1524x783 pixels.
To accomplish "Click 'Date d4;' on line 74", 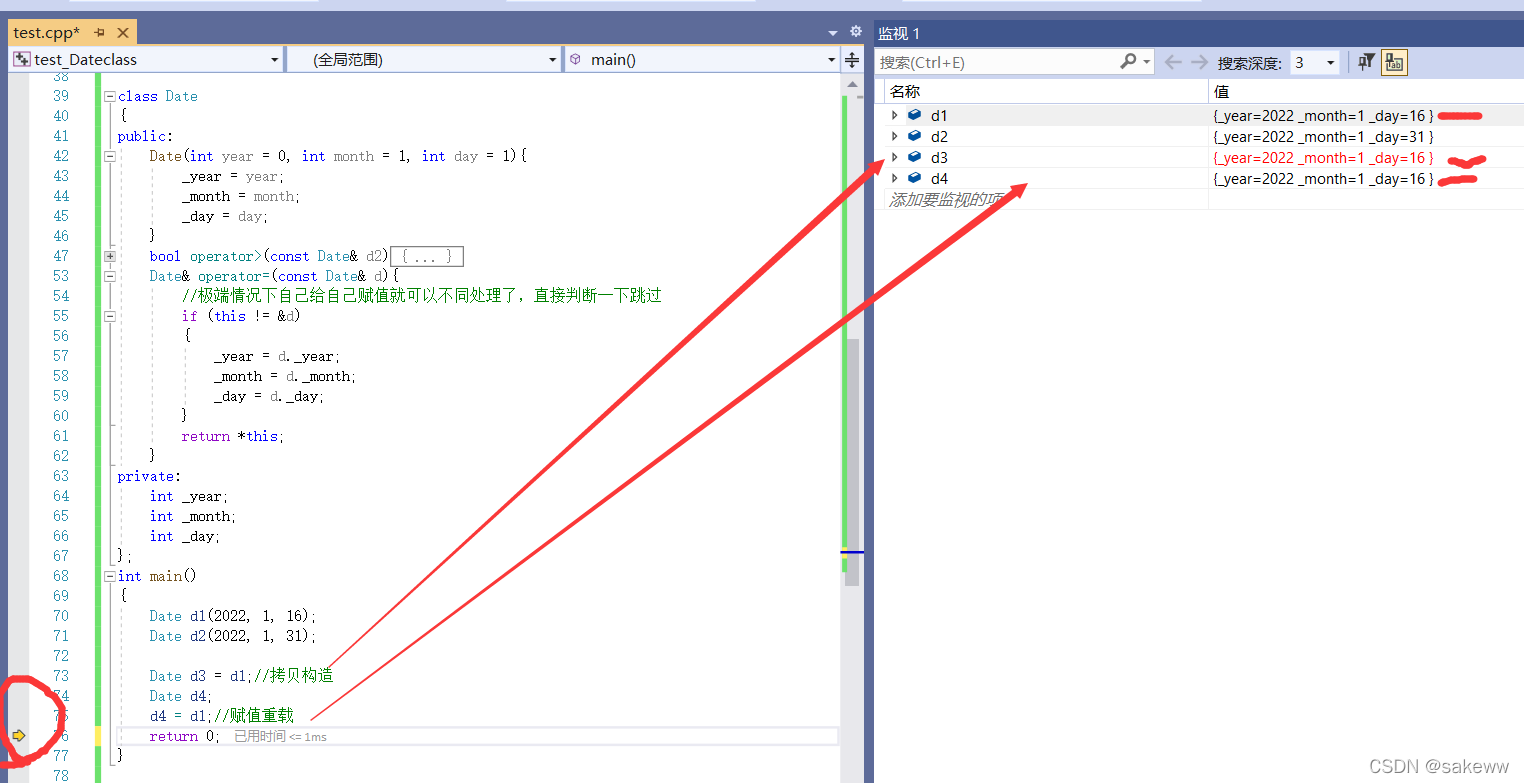I will pyautogui.click(x=181, y=696).
